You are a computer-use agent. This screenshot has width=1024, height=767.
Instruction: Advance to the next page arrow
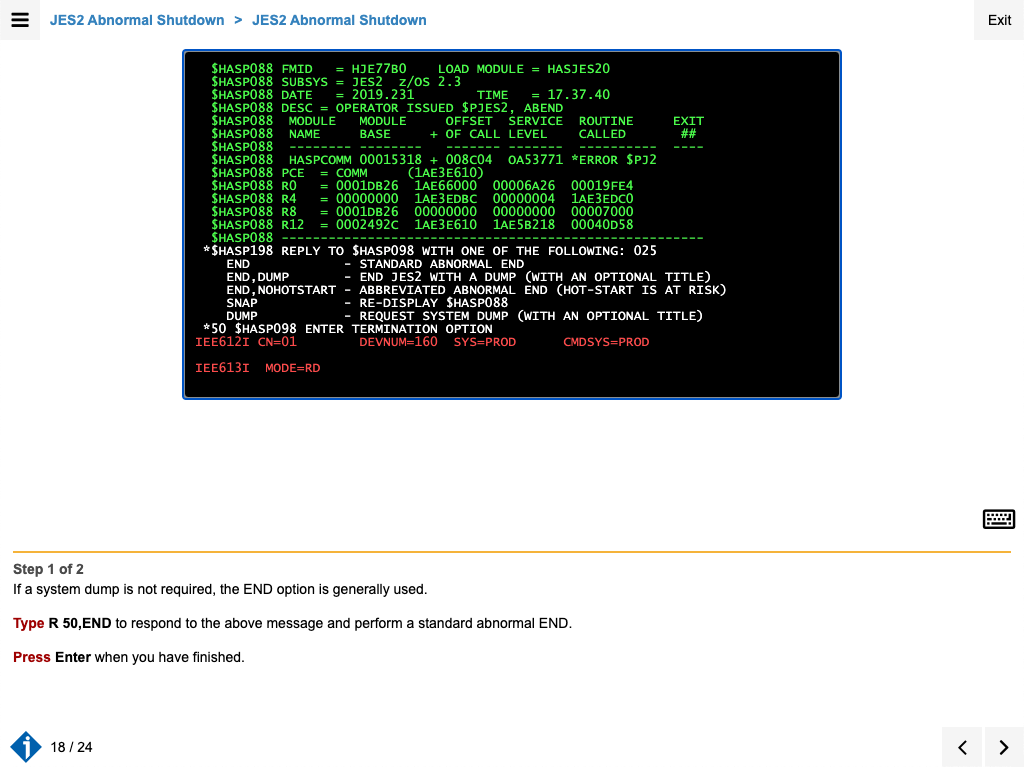tap(1004, 747)
